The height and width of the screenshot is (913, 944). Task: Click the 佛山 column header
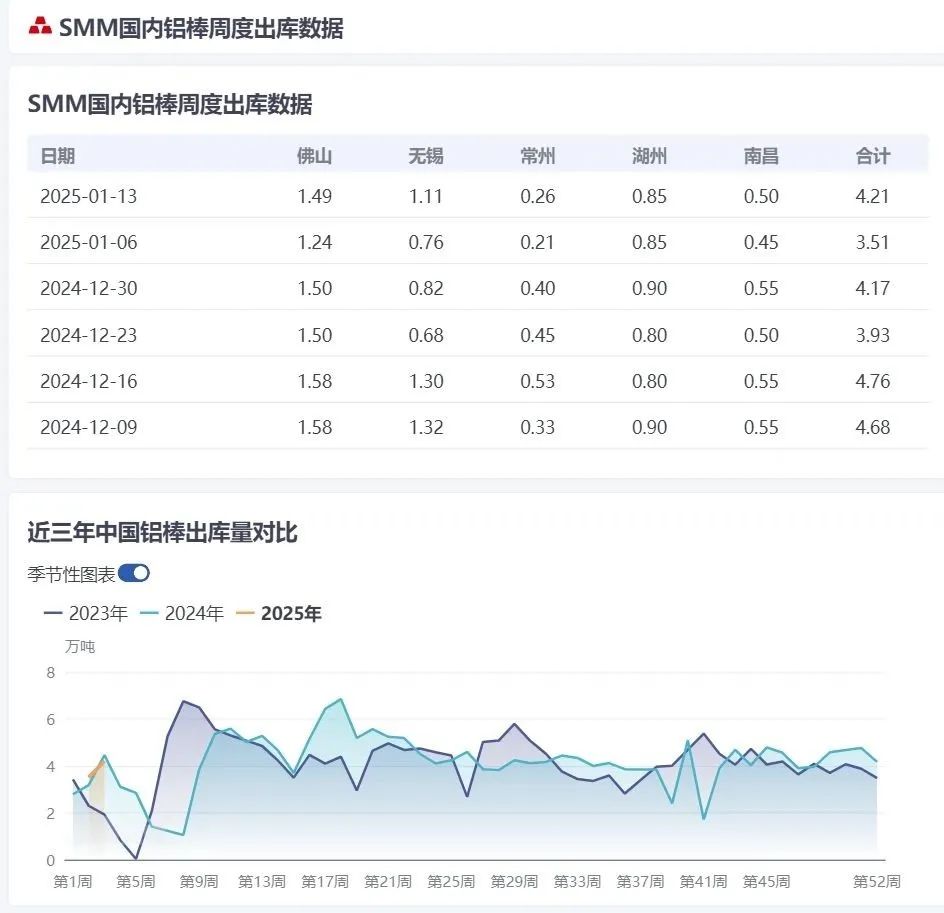314,156
